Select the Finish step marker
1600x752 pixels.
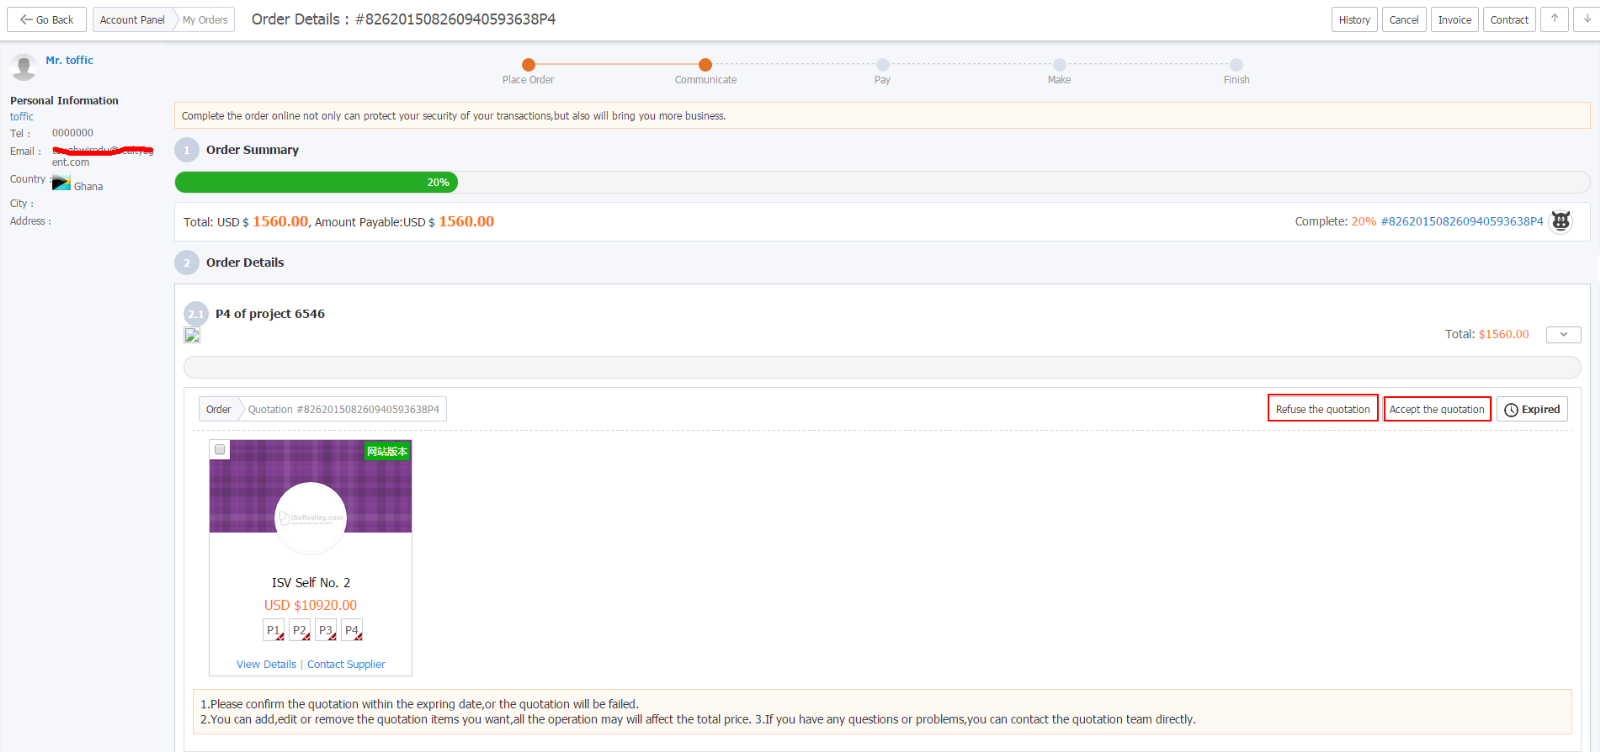[x=1236, y=65]
